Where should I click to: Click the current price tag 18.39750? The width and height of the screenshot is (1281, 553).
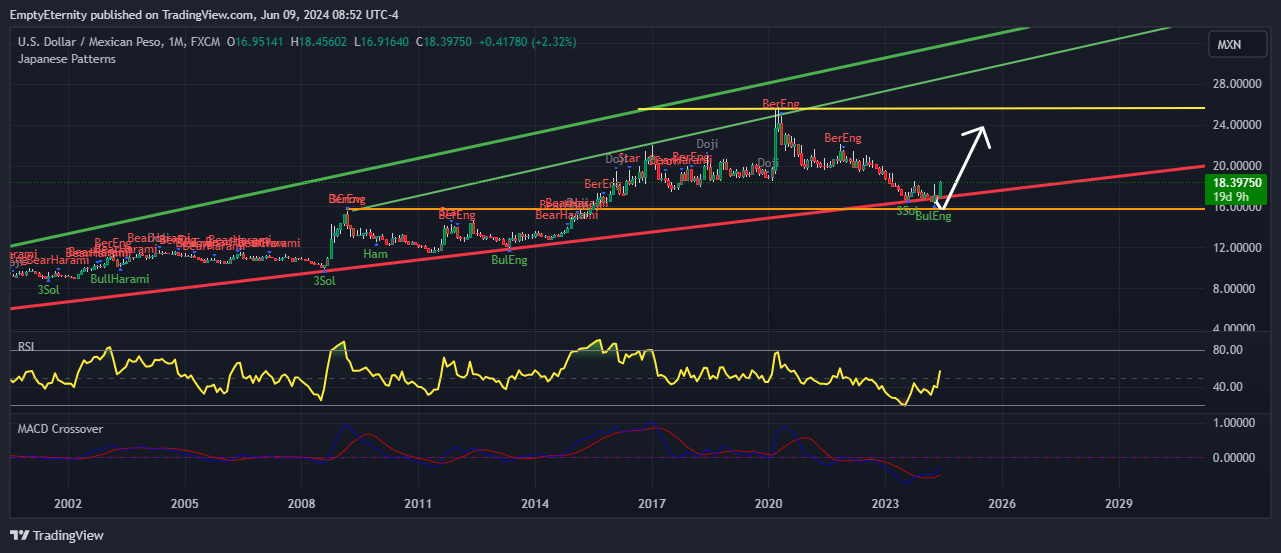pyautogui.click(x=1238, y=183)
